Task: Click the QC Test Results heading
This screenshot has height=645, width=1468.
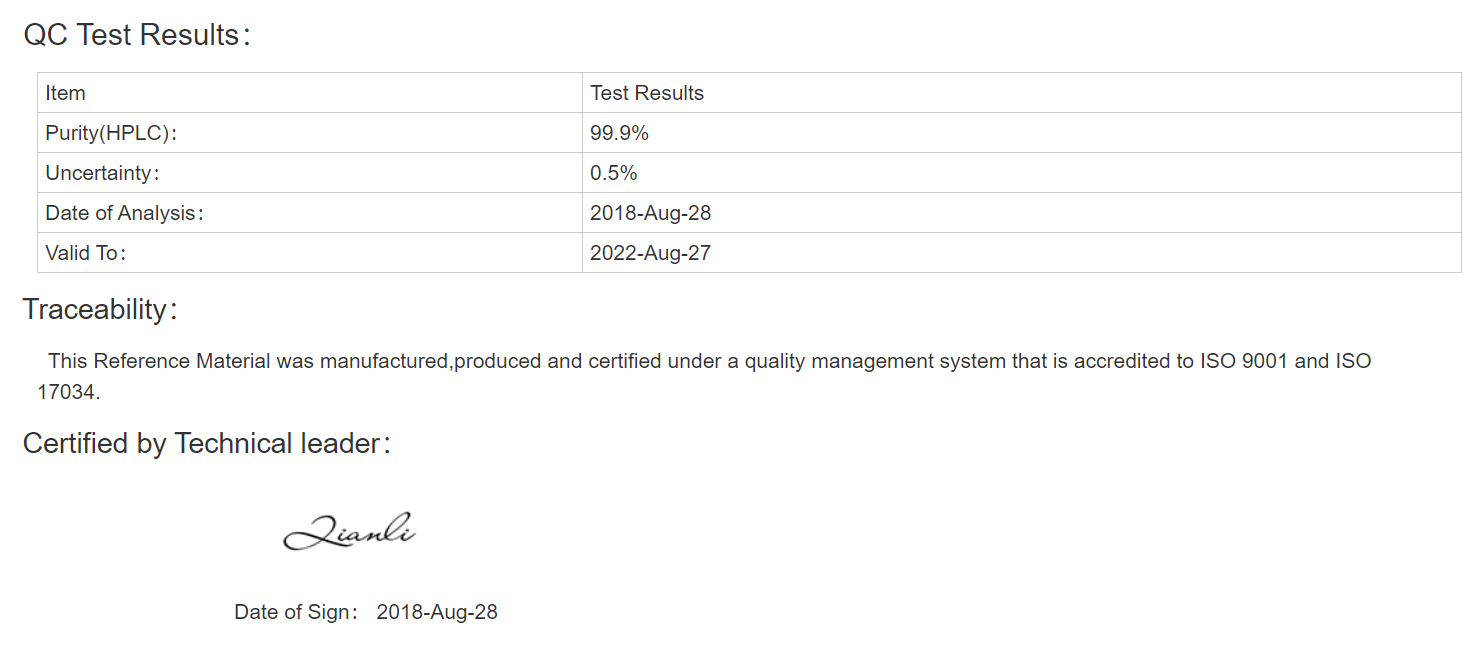Action: [138, 35]
